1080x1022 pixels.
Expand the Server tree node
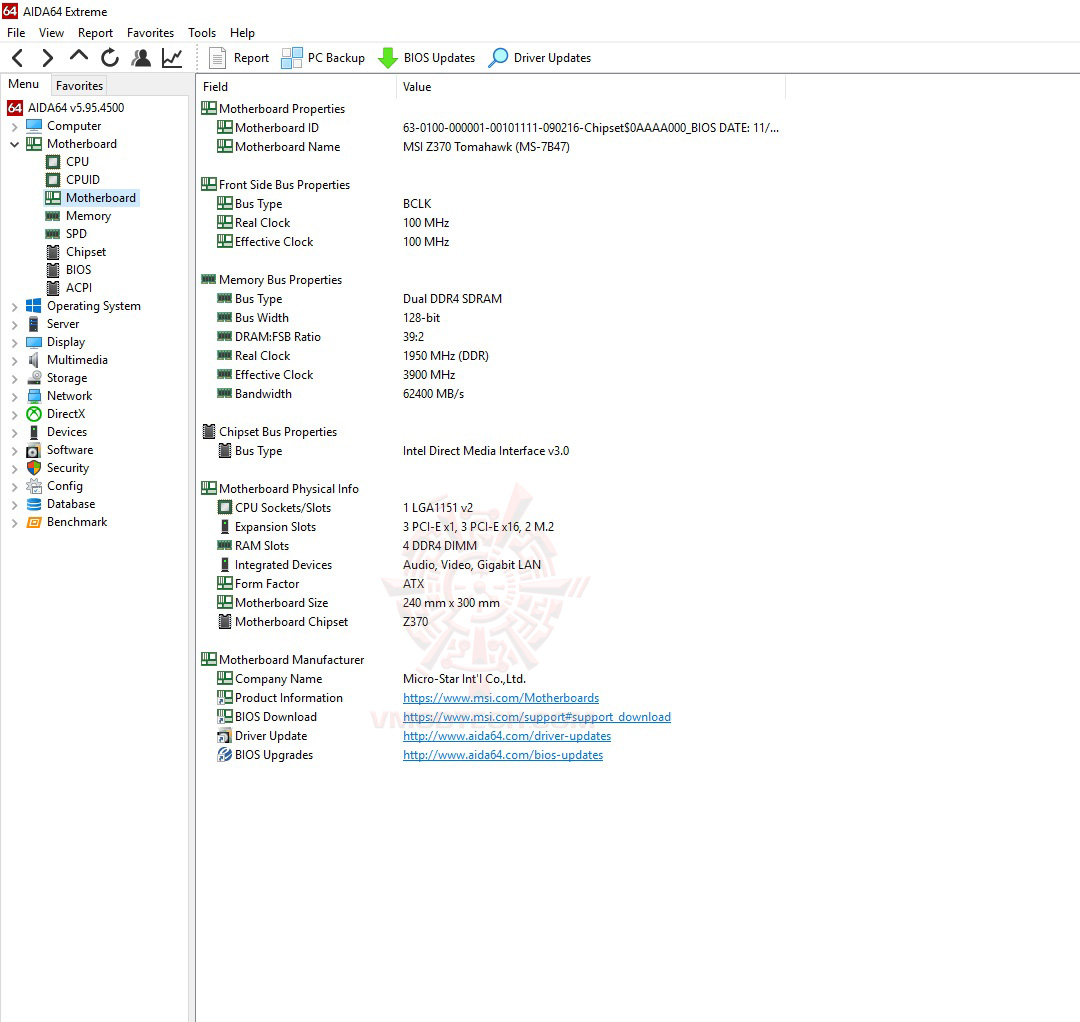pos(14,324)
